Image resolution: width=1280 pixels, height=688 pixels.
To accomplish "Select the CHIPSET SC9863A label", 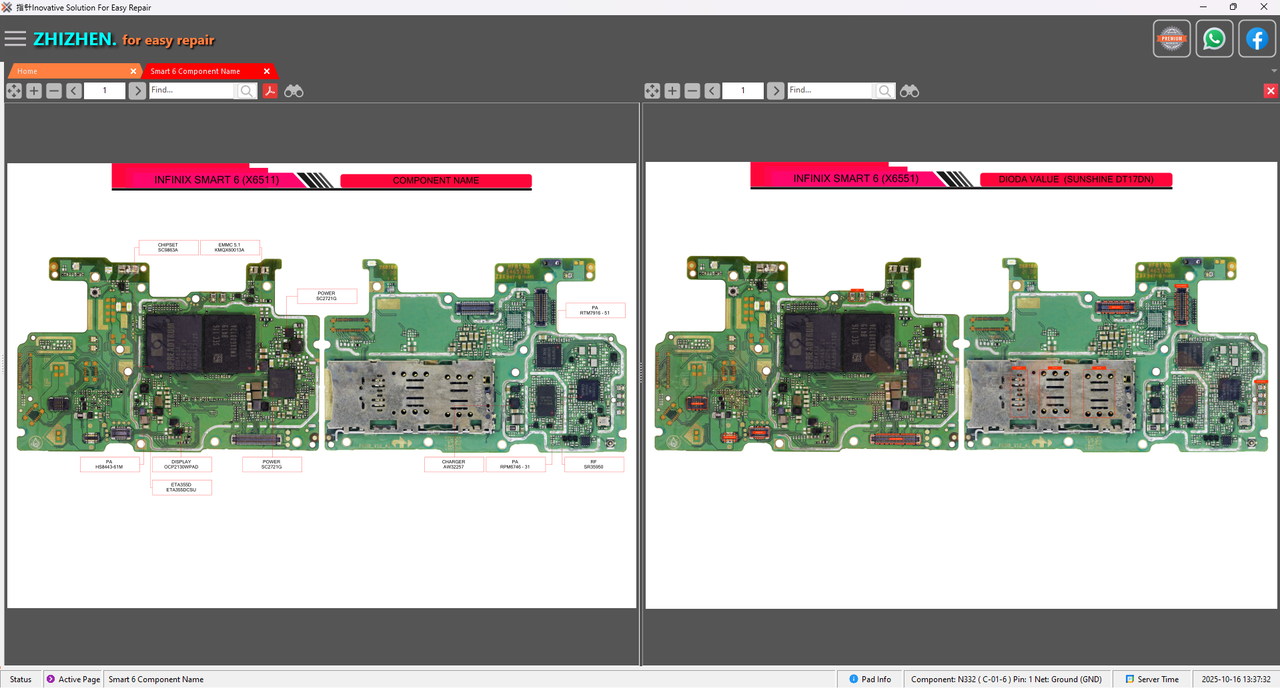I will [167, 247].
